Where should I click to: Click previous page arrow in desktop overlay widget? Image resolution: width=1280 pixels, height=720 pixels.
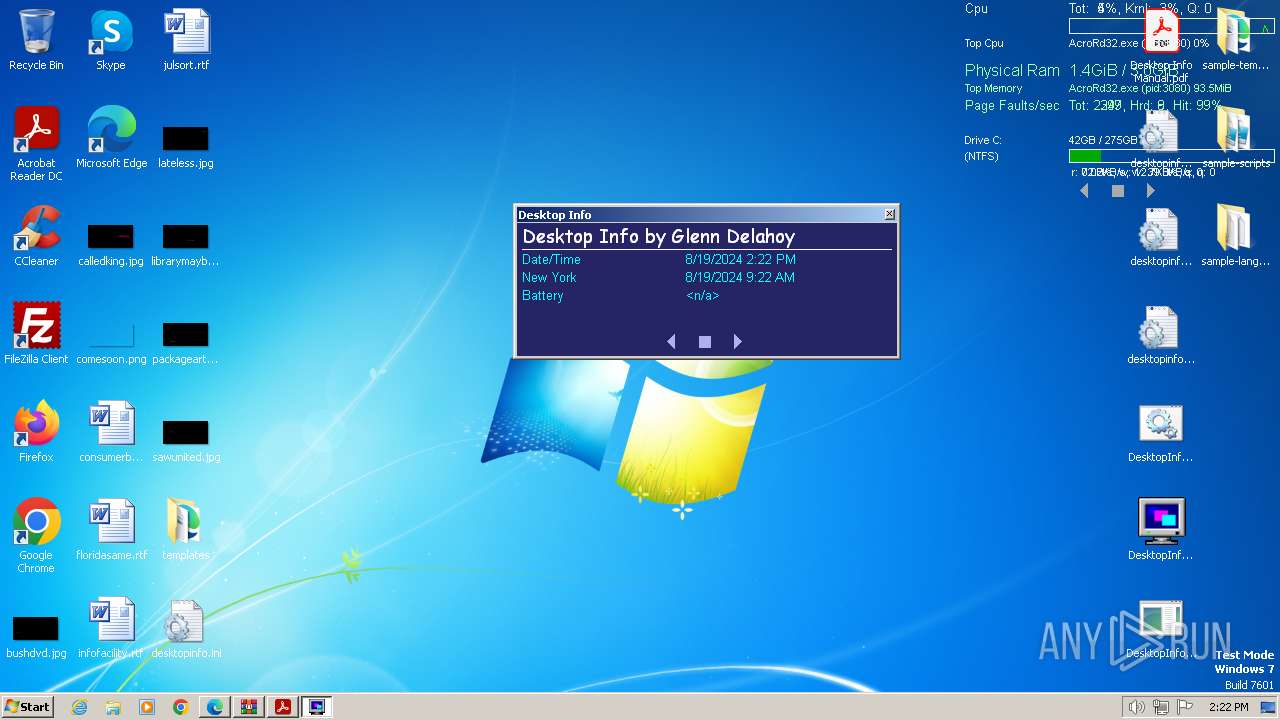1084,191
